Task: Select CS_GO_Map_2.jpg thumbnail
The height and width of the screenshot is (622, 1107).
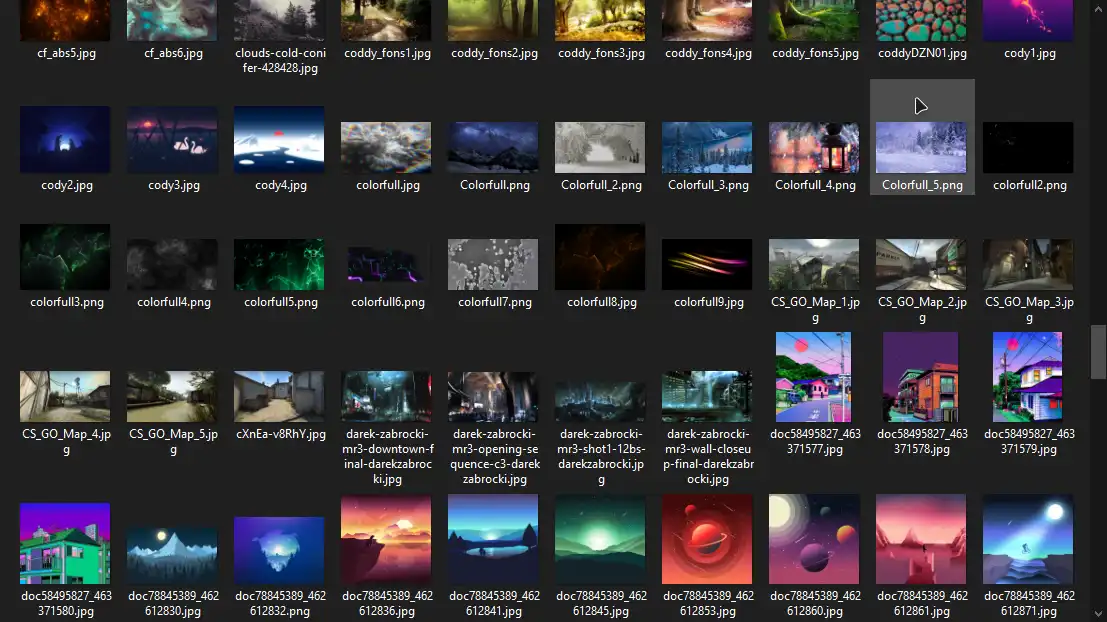Action: pyautogui.click(x=921, y=264)
